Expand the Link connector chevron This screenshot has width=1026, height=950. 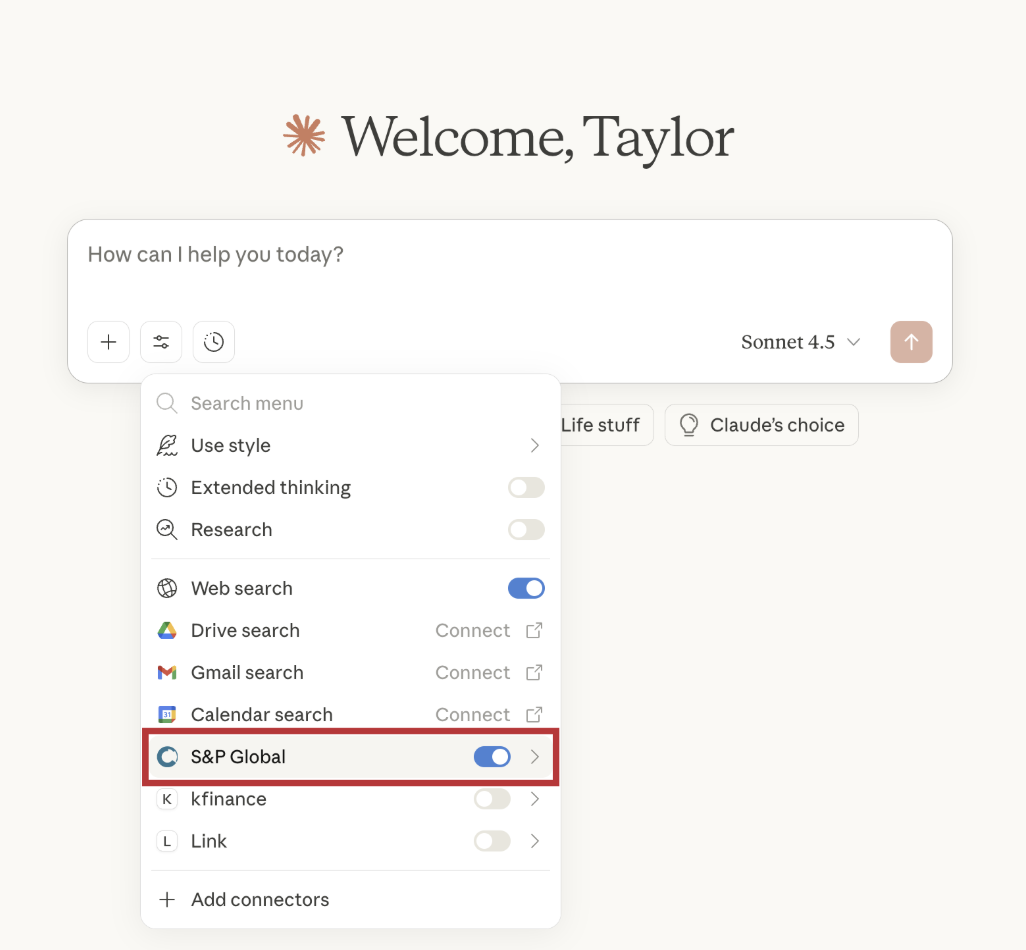pyautogui.click(x=535, y=841)
